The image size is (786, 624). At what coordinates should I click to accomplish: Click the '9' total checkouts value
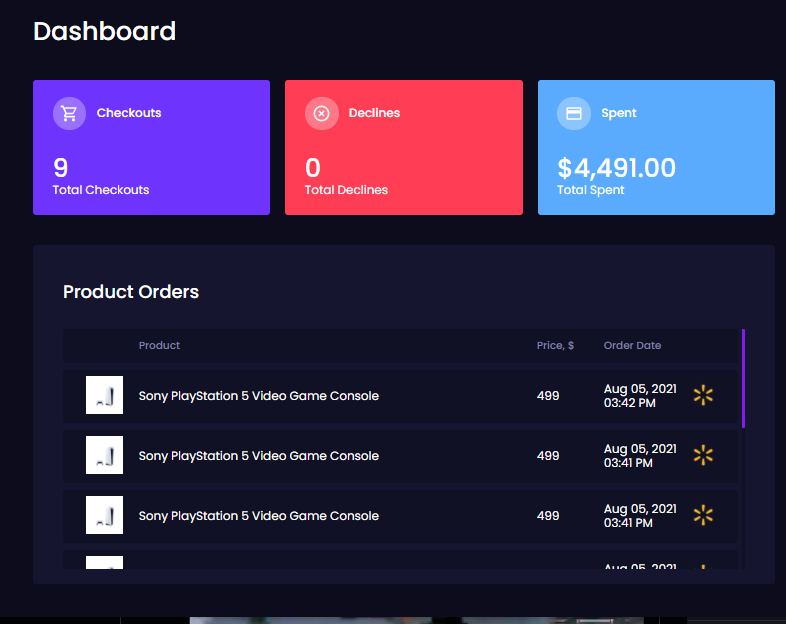(x=61, y=168)
